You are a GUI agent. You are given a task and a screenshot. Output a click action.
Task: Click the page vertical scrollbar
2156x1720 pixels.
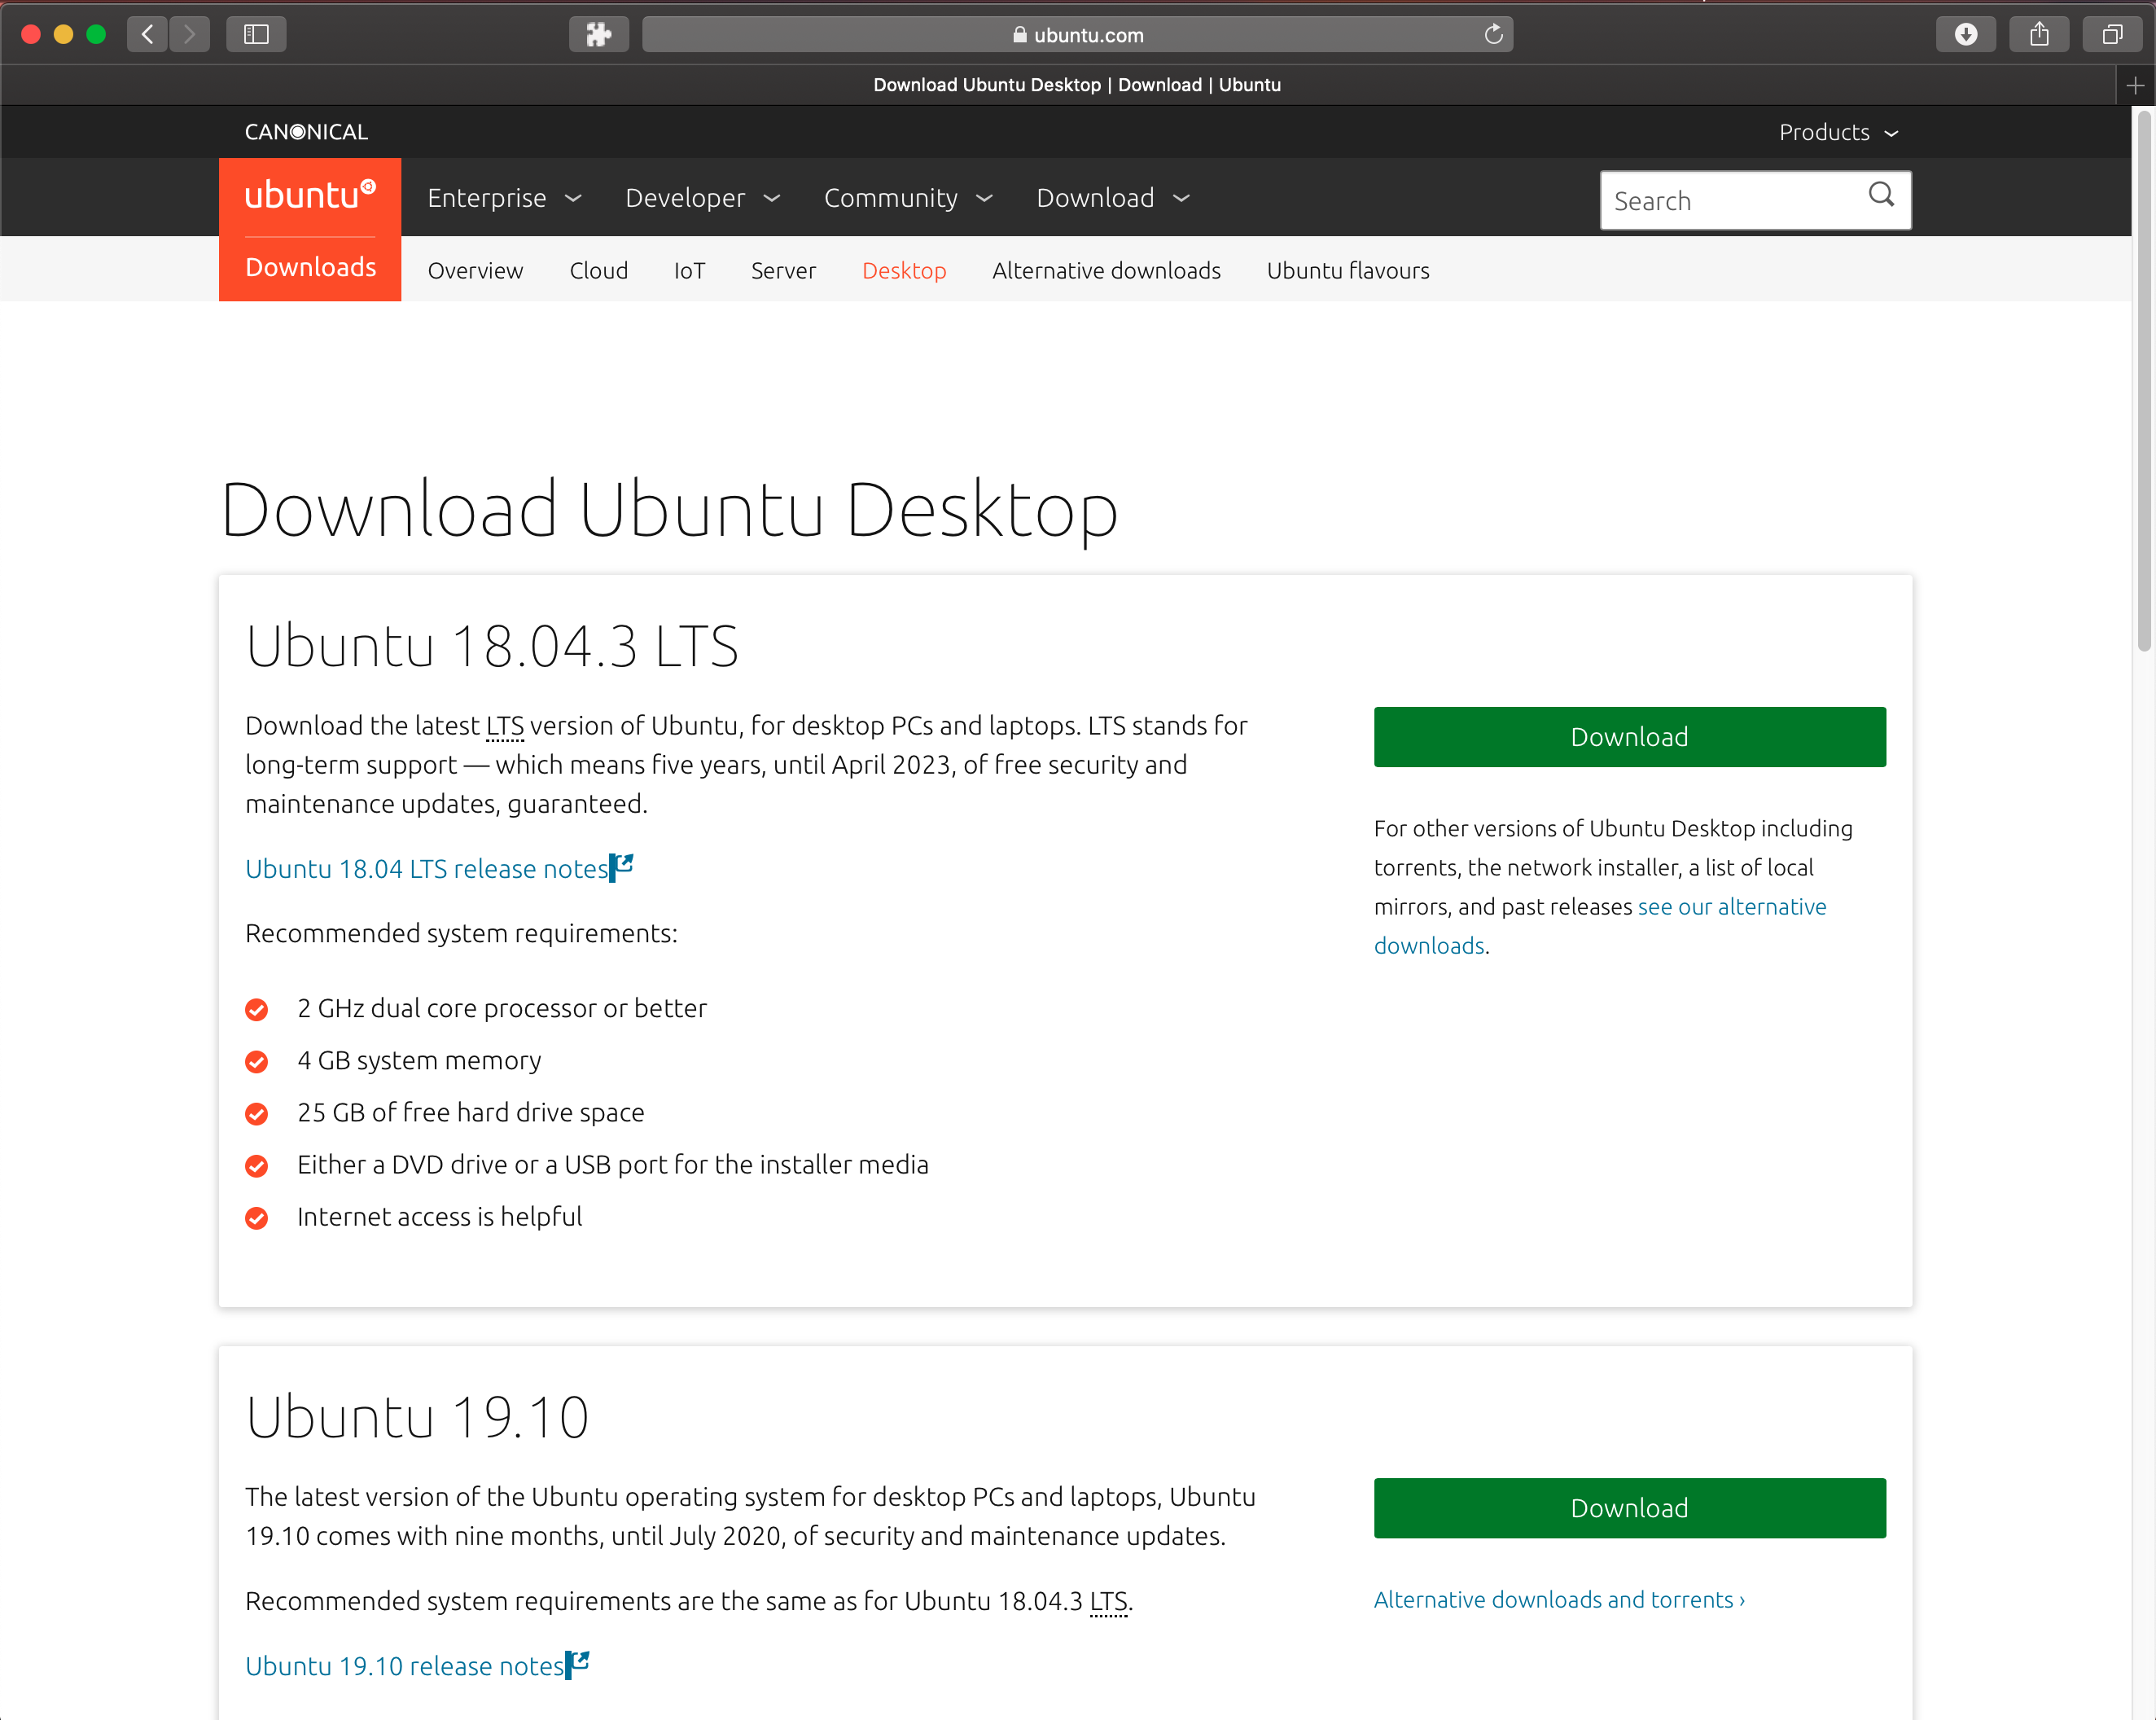2143,380
